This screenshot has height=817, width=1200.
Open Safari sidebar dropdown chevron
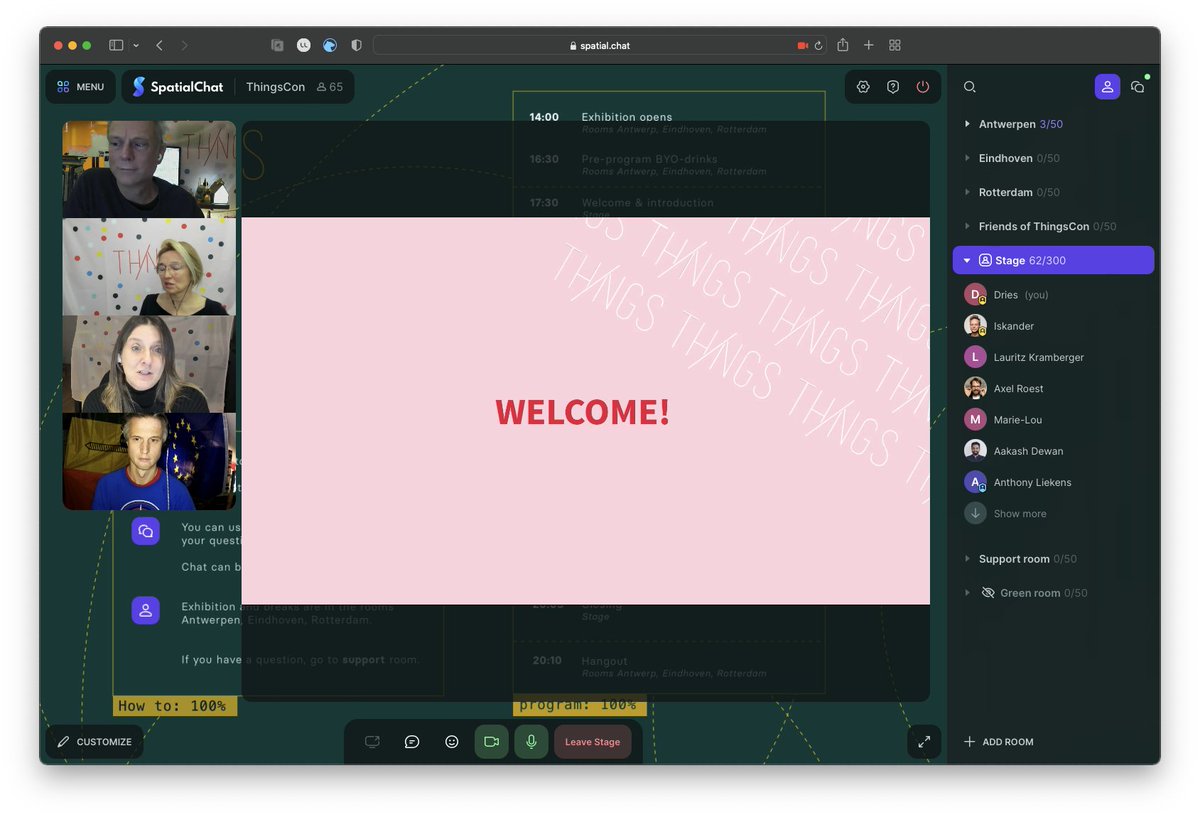pyautogui.click(x=135, y=45)
